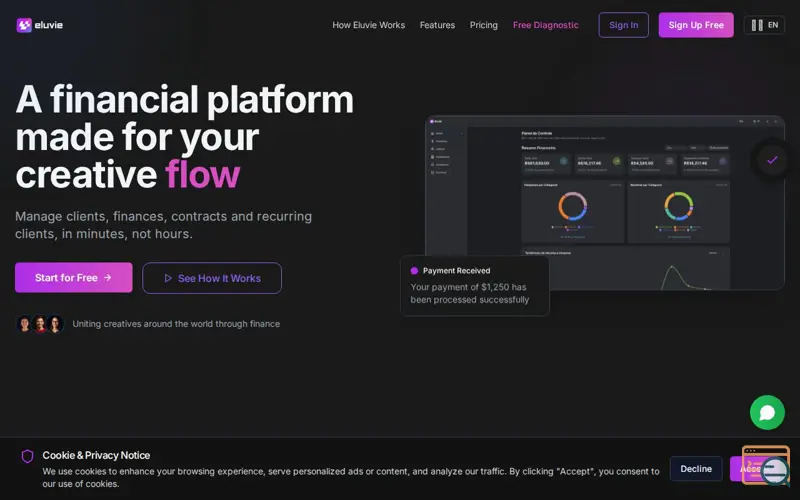The image size is (800, 500).
Task: Click the middle user avatar with red shirt
Action: point(40,323)
